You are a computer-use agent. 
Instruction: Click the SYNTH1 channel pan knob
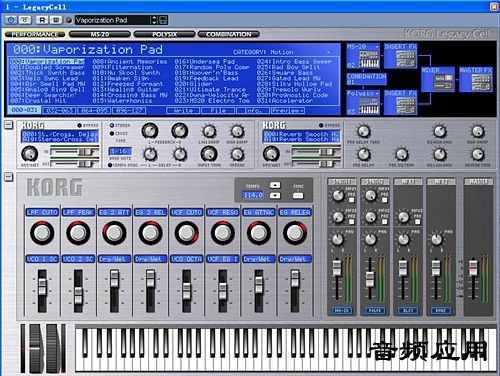[x=338, y=239]
